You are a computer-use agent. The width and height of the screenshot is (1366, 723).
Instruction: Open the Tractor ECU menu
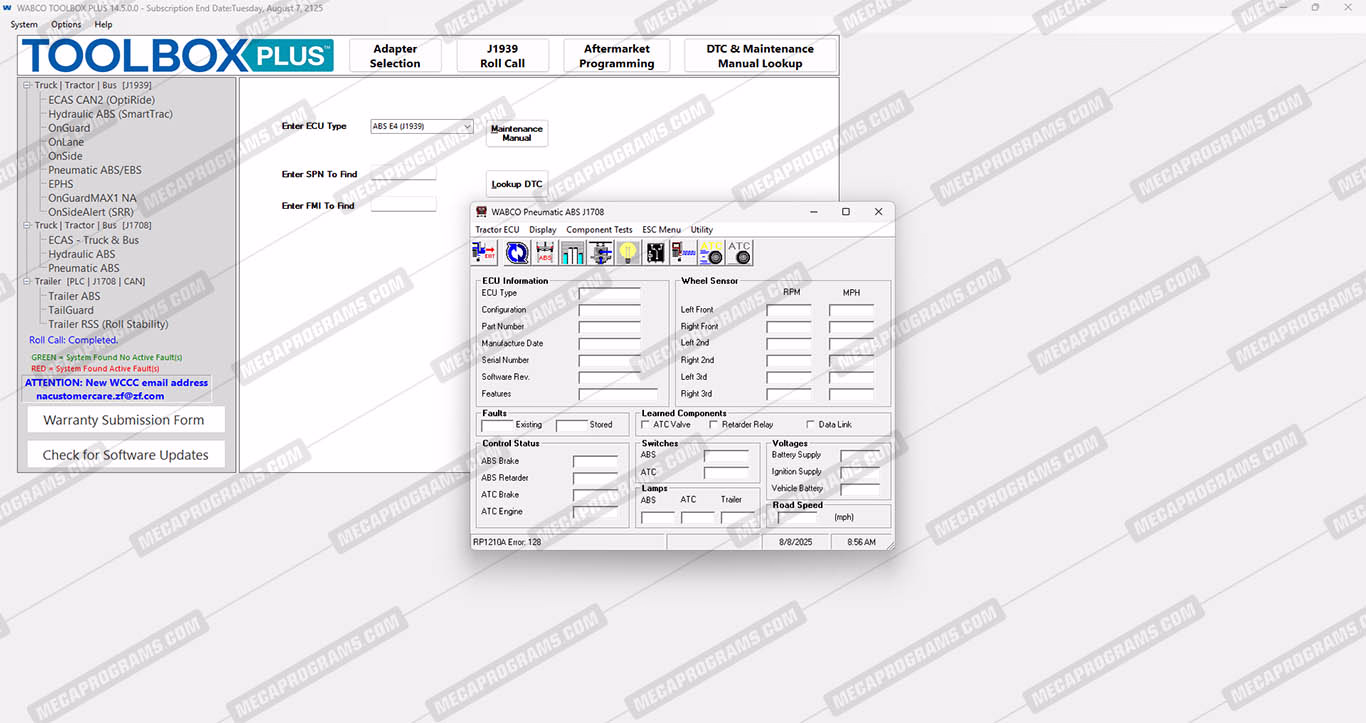point(497,230)
